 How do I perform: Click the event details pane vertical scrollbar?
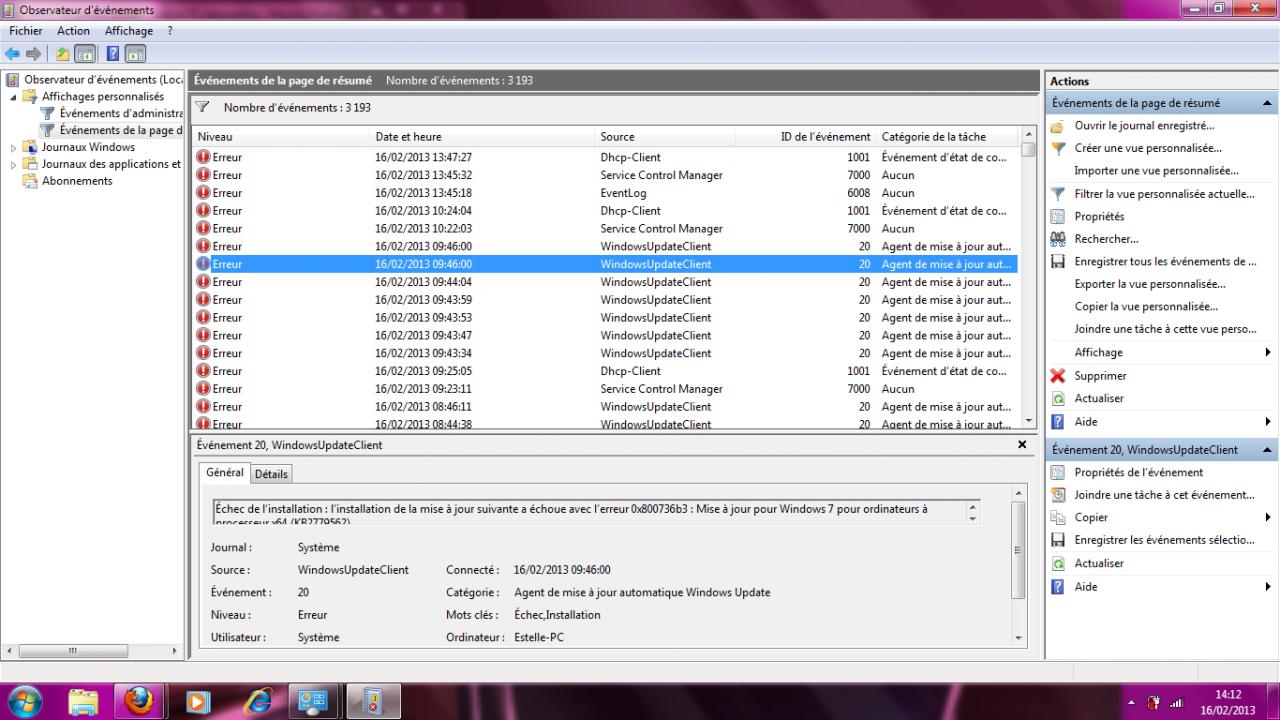1019,566
